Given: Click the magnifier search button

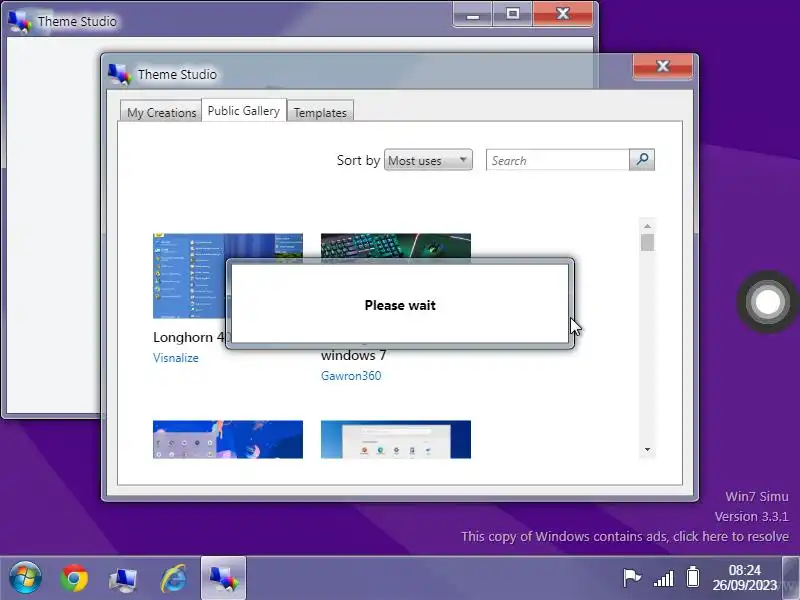Looking at the screenshot, I should (x=642, y=160).
